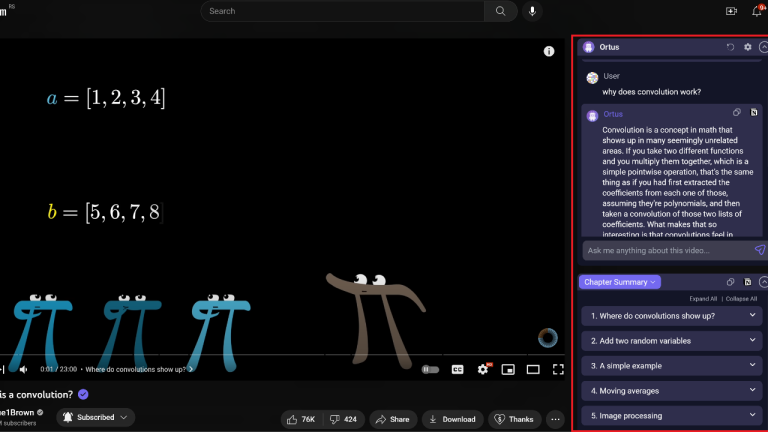Switch to theater mode
This screenshot has width=768, height=432.
point(533,369)
